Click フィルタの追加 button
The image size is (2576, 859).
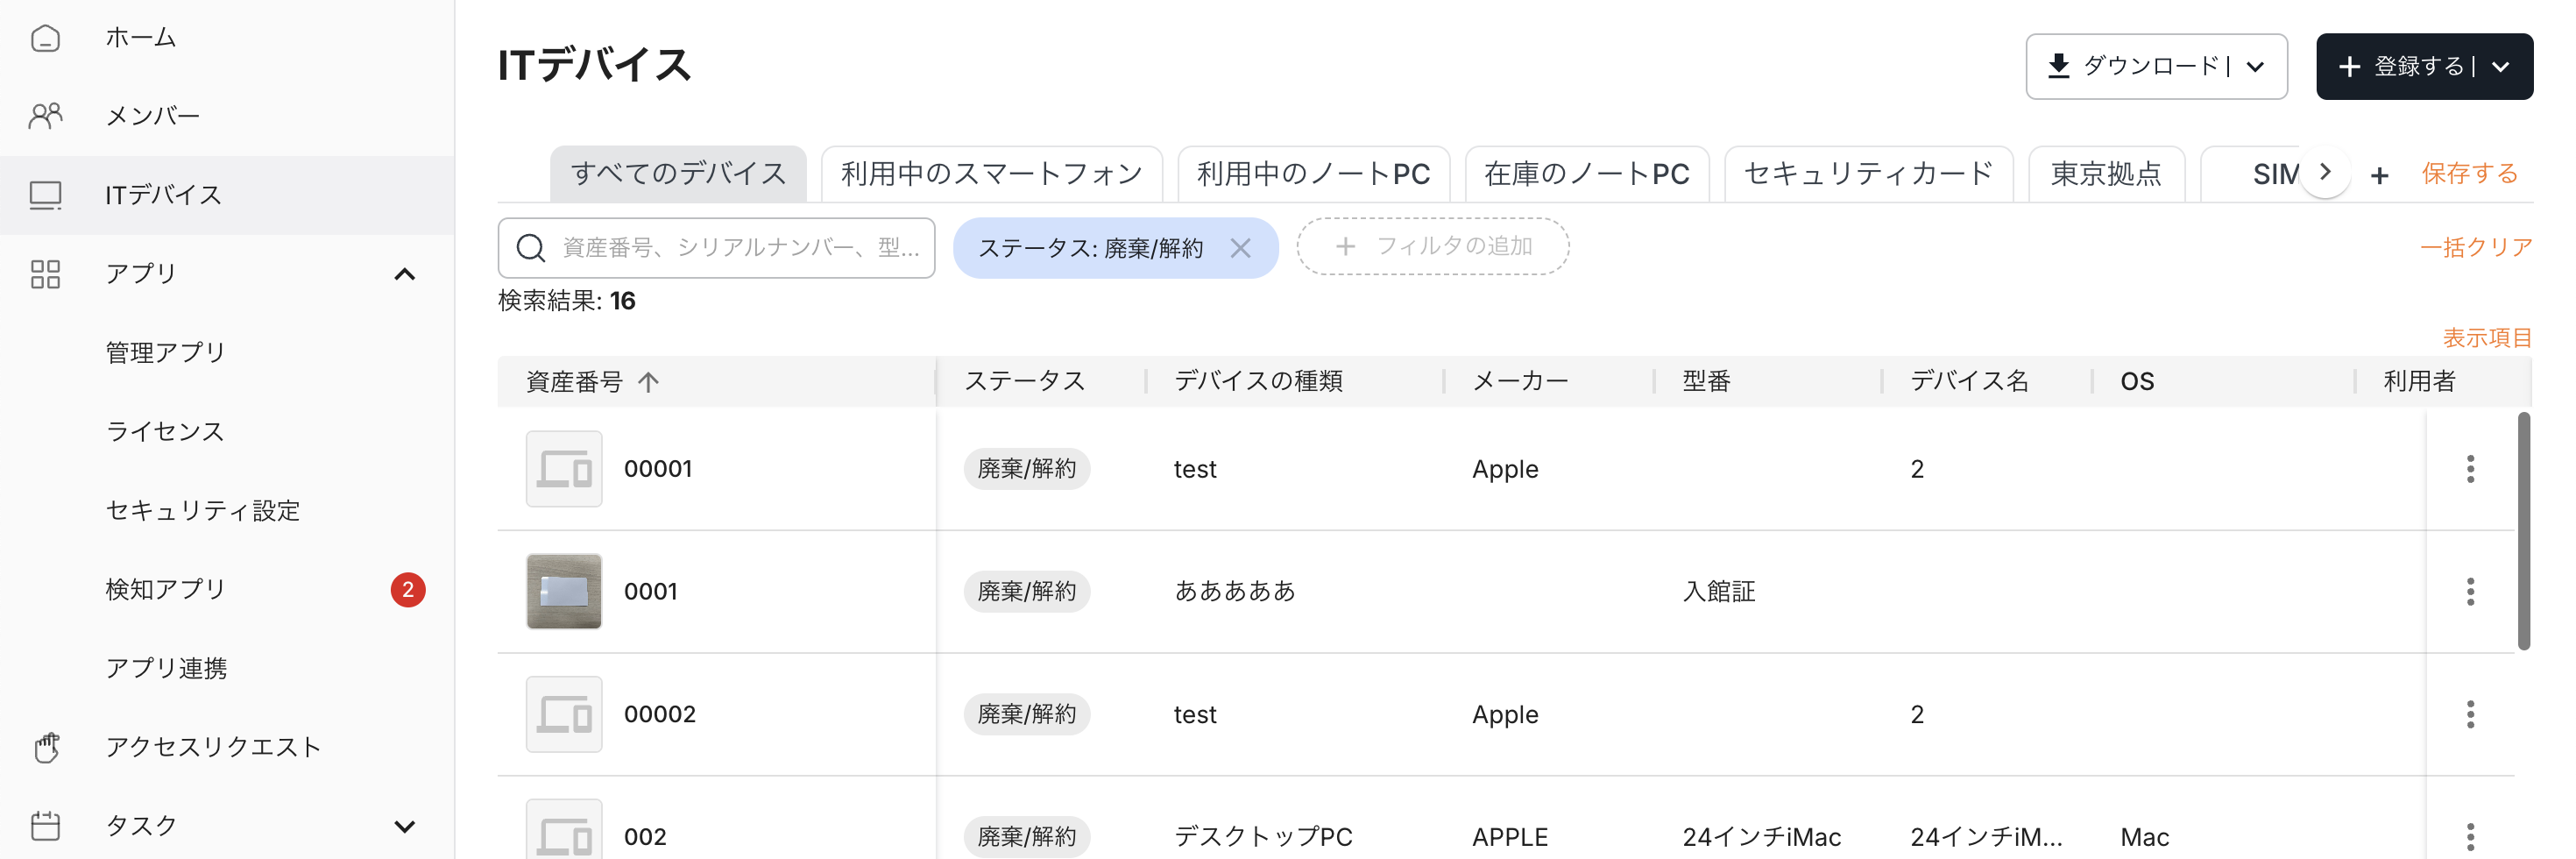click(1432, 246)
